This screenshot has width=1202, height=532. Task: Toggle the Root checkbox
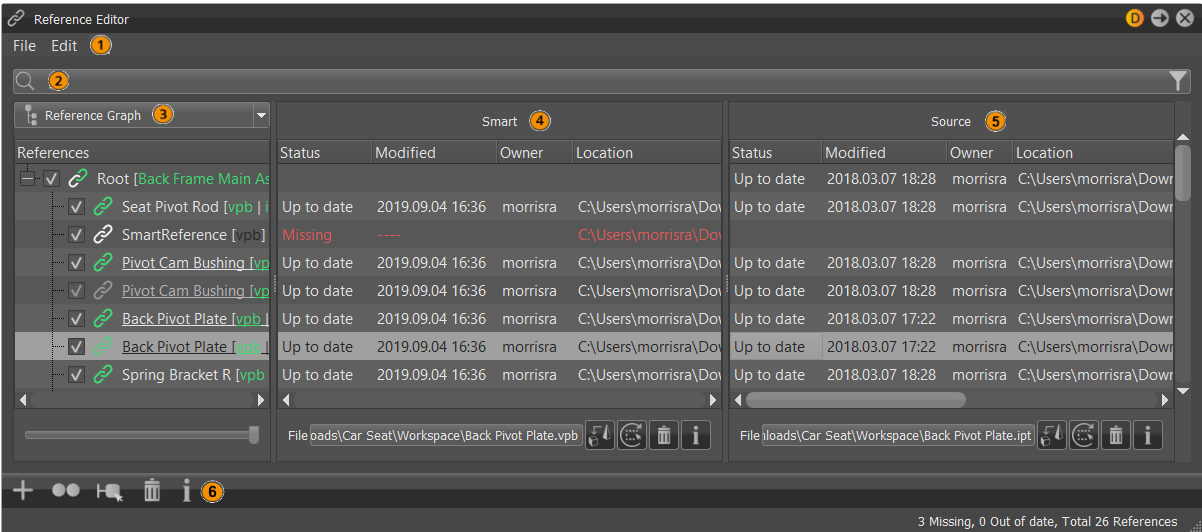click(x=52, y=179)
